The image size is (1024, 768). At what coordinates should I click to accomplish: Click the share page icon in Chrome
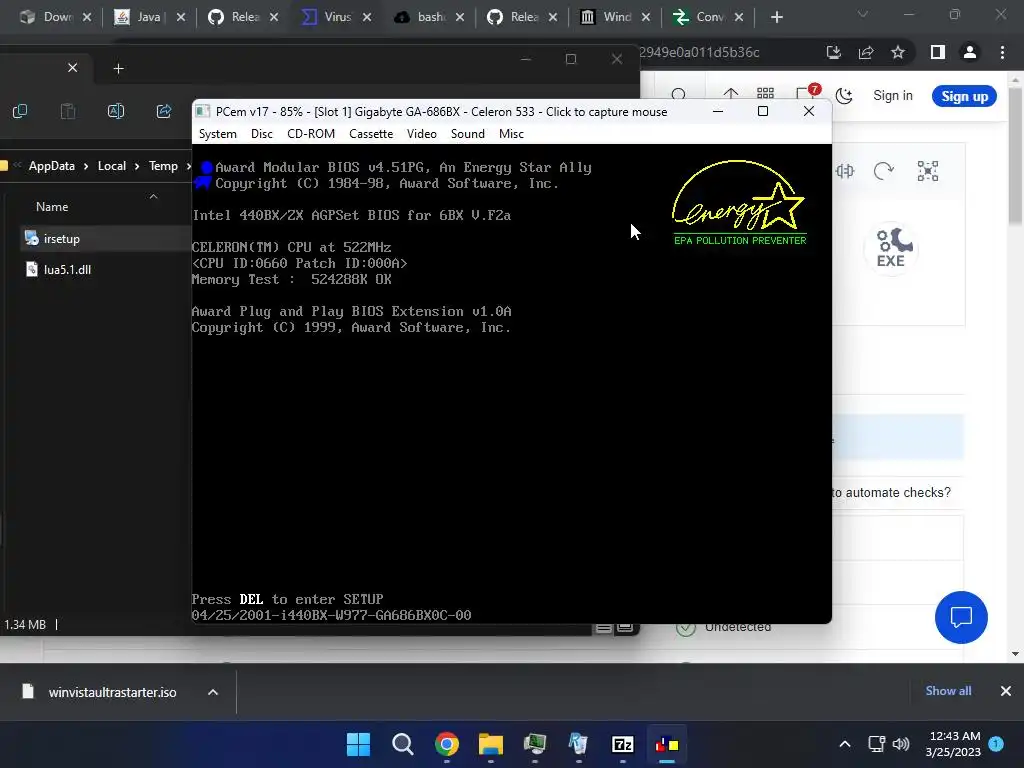click(x=866, y=52)
